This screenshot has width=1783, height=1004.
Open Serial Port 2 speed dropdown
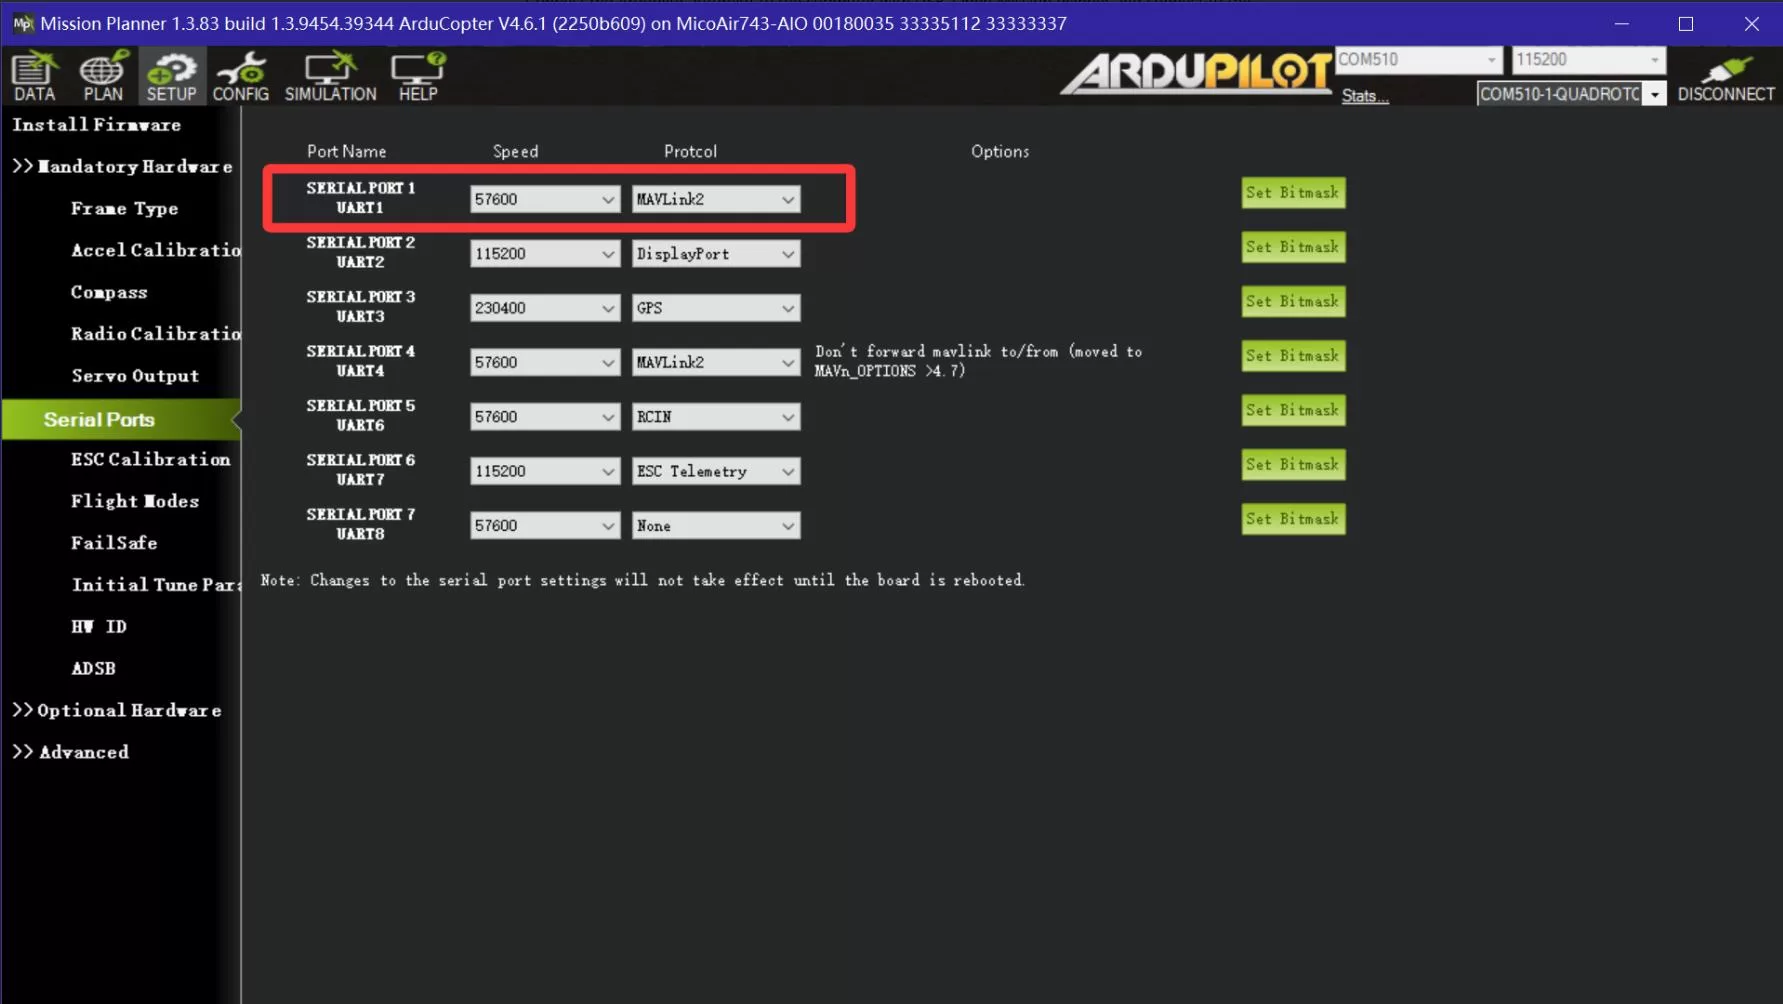[x=544, y=254]
